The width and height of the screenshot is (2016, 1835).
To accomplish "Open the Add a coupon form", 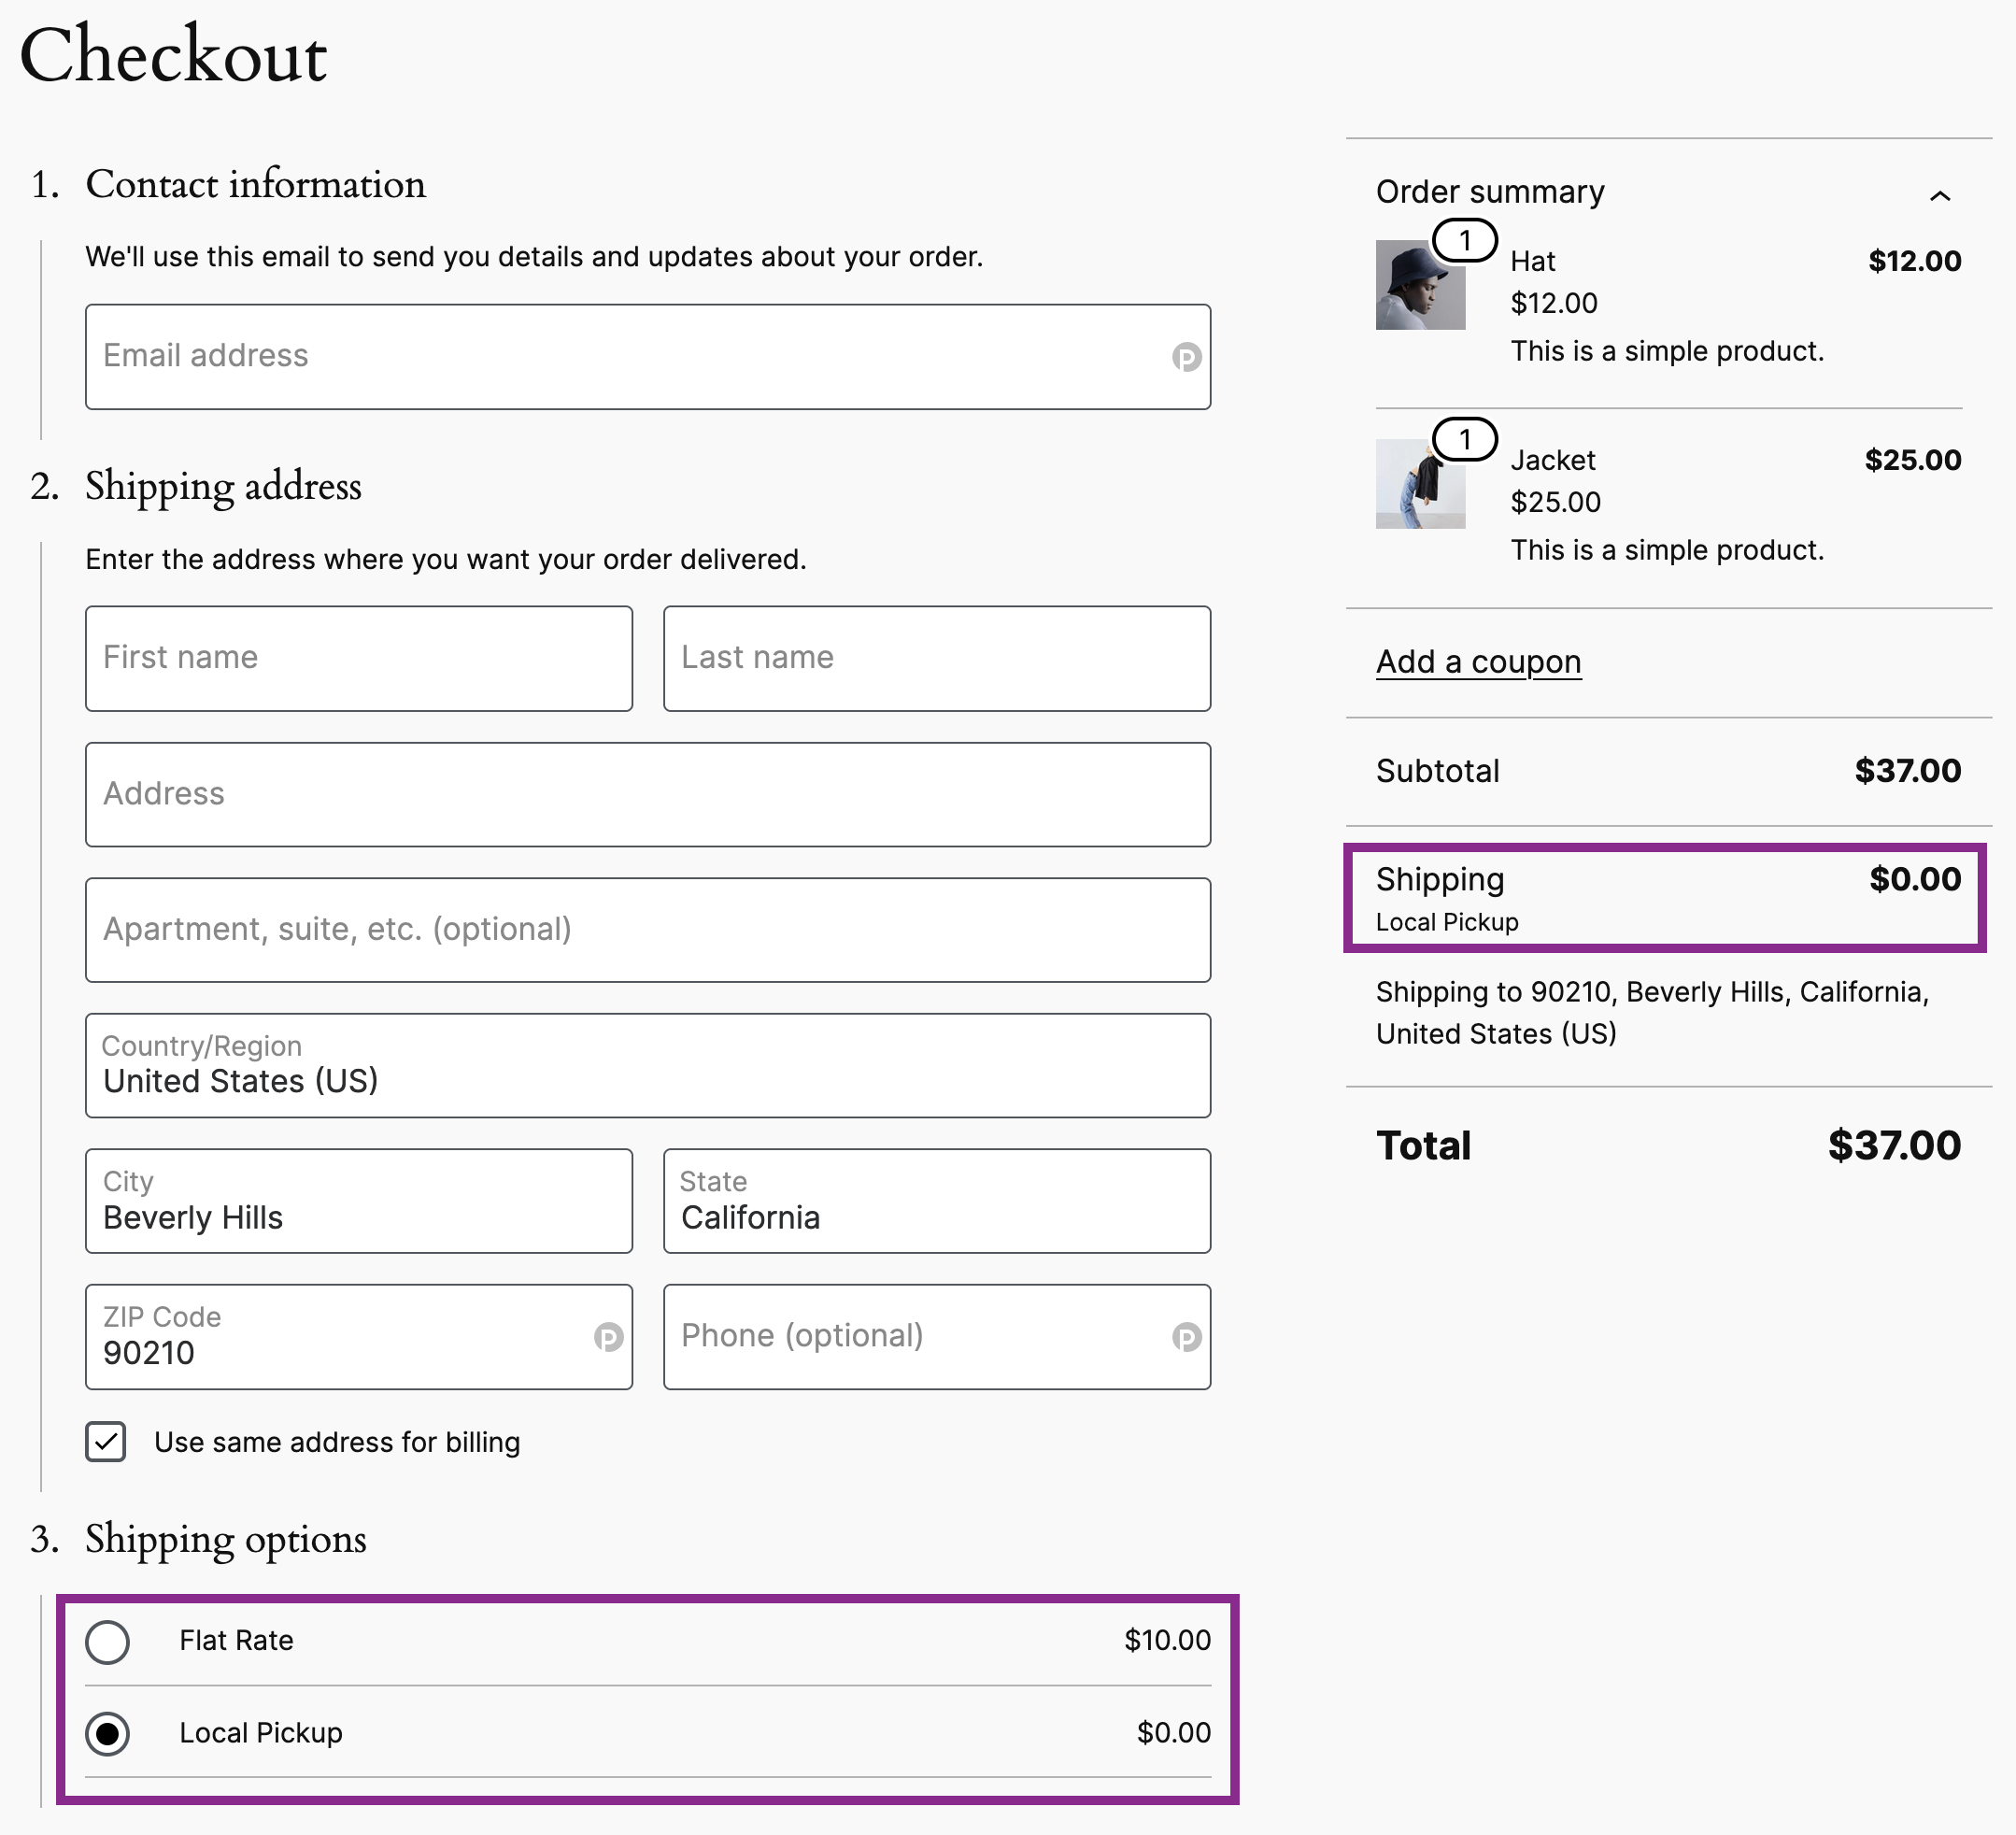I will point(1478,661).
